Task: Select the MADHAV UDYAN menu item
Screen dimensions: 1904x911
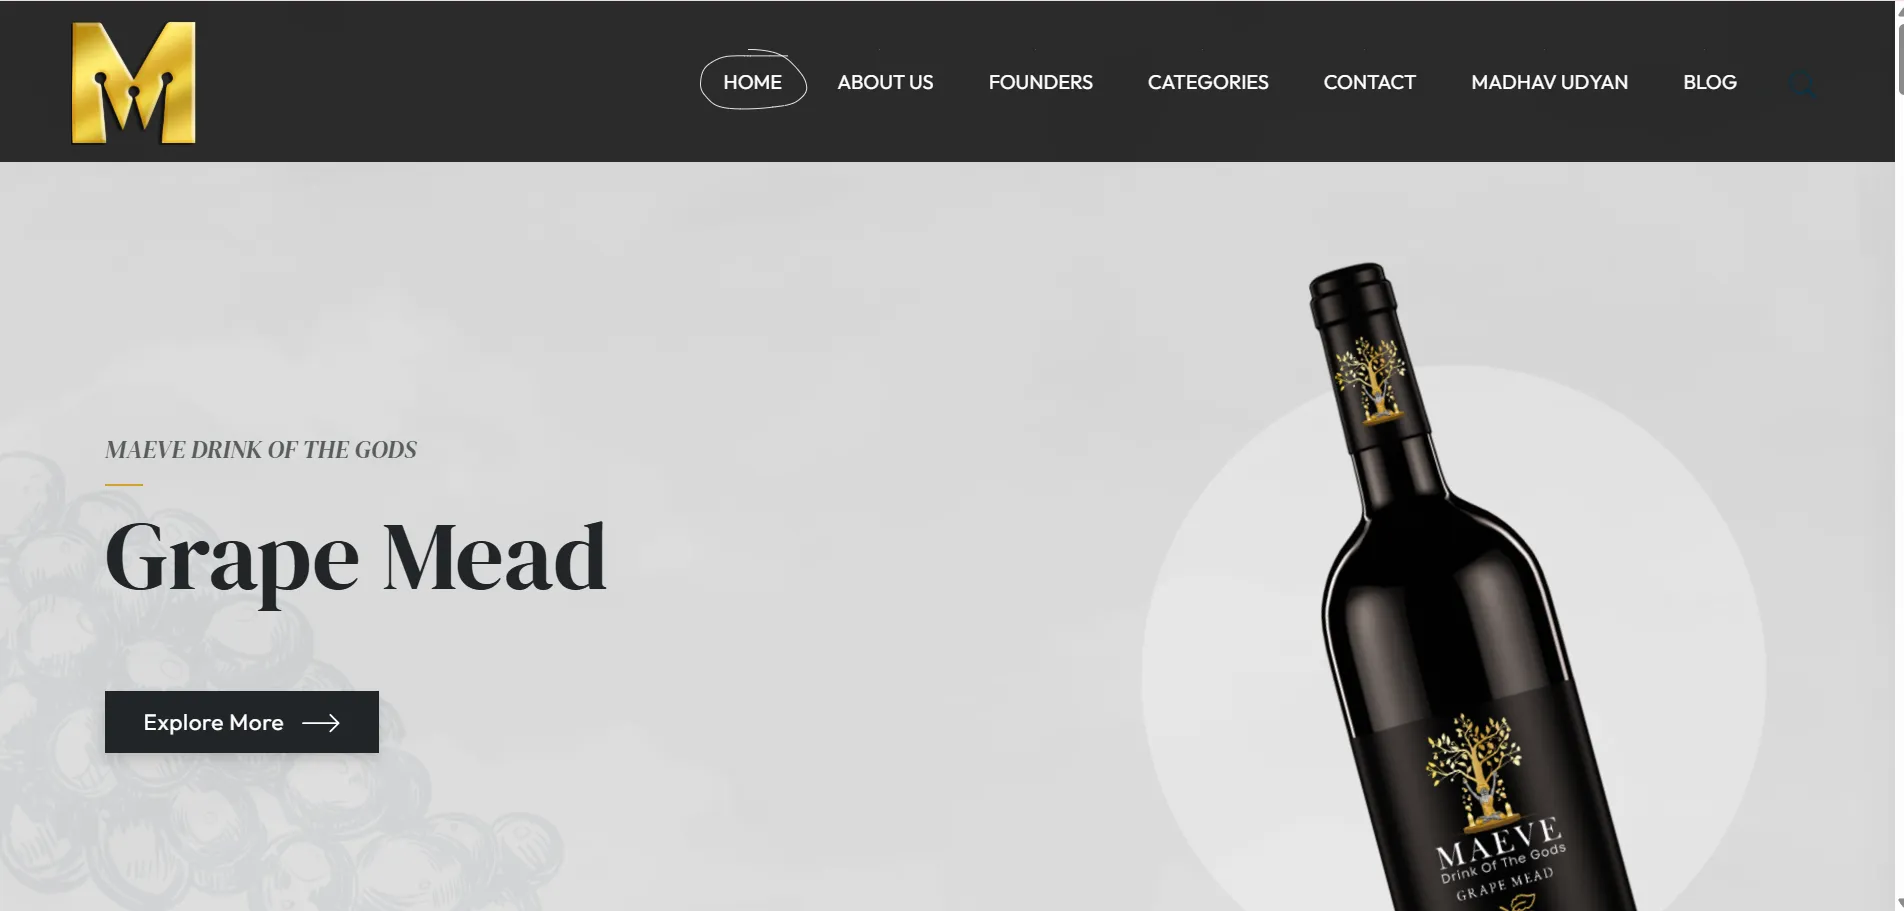Action: pos(1549,82)
